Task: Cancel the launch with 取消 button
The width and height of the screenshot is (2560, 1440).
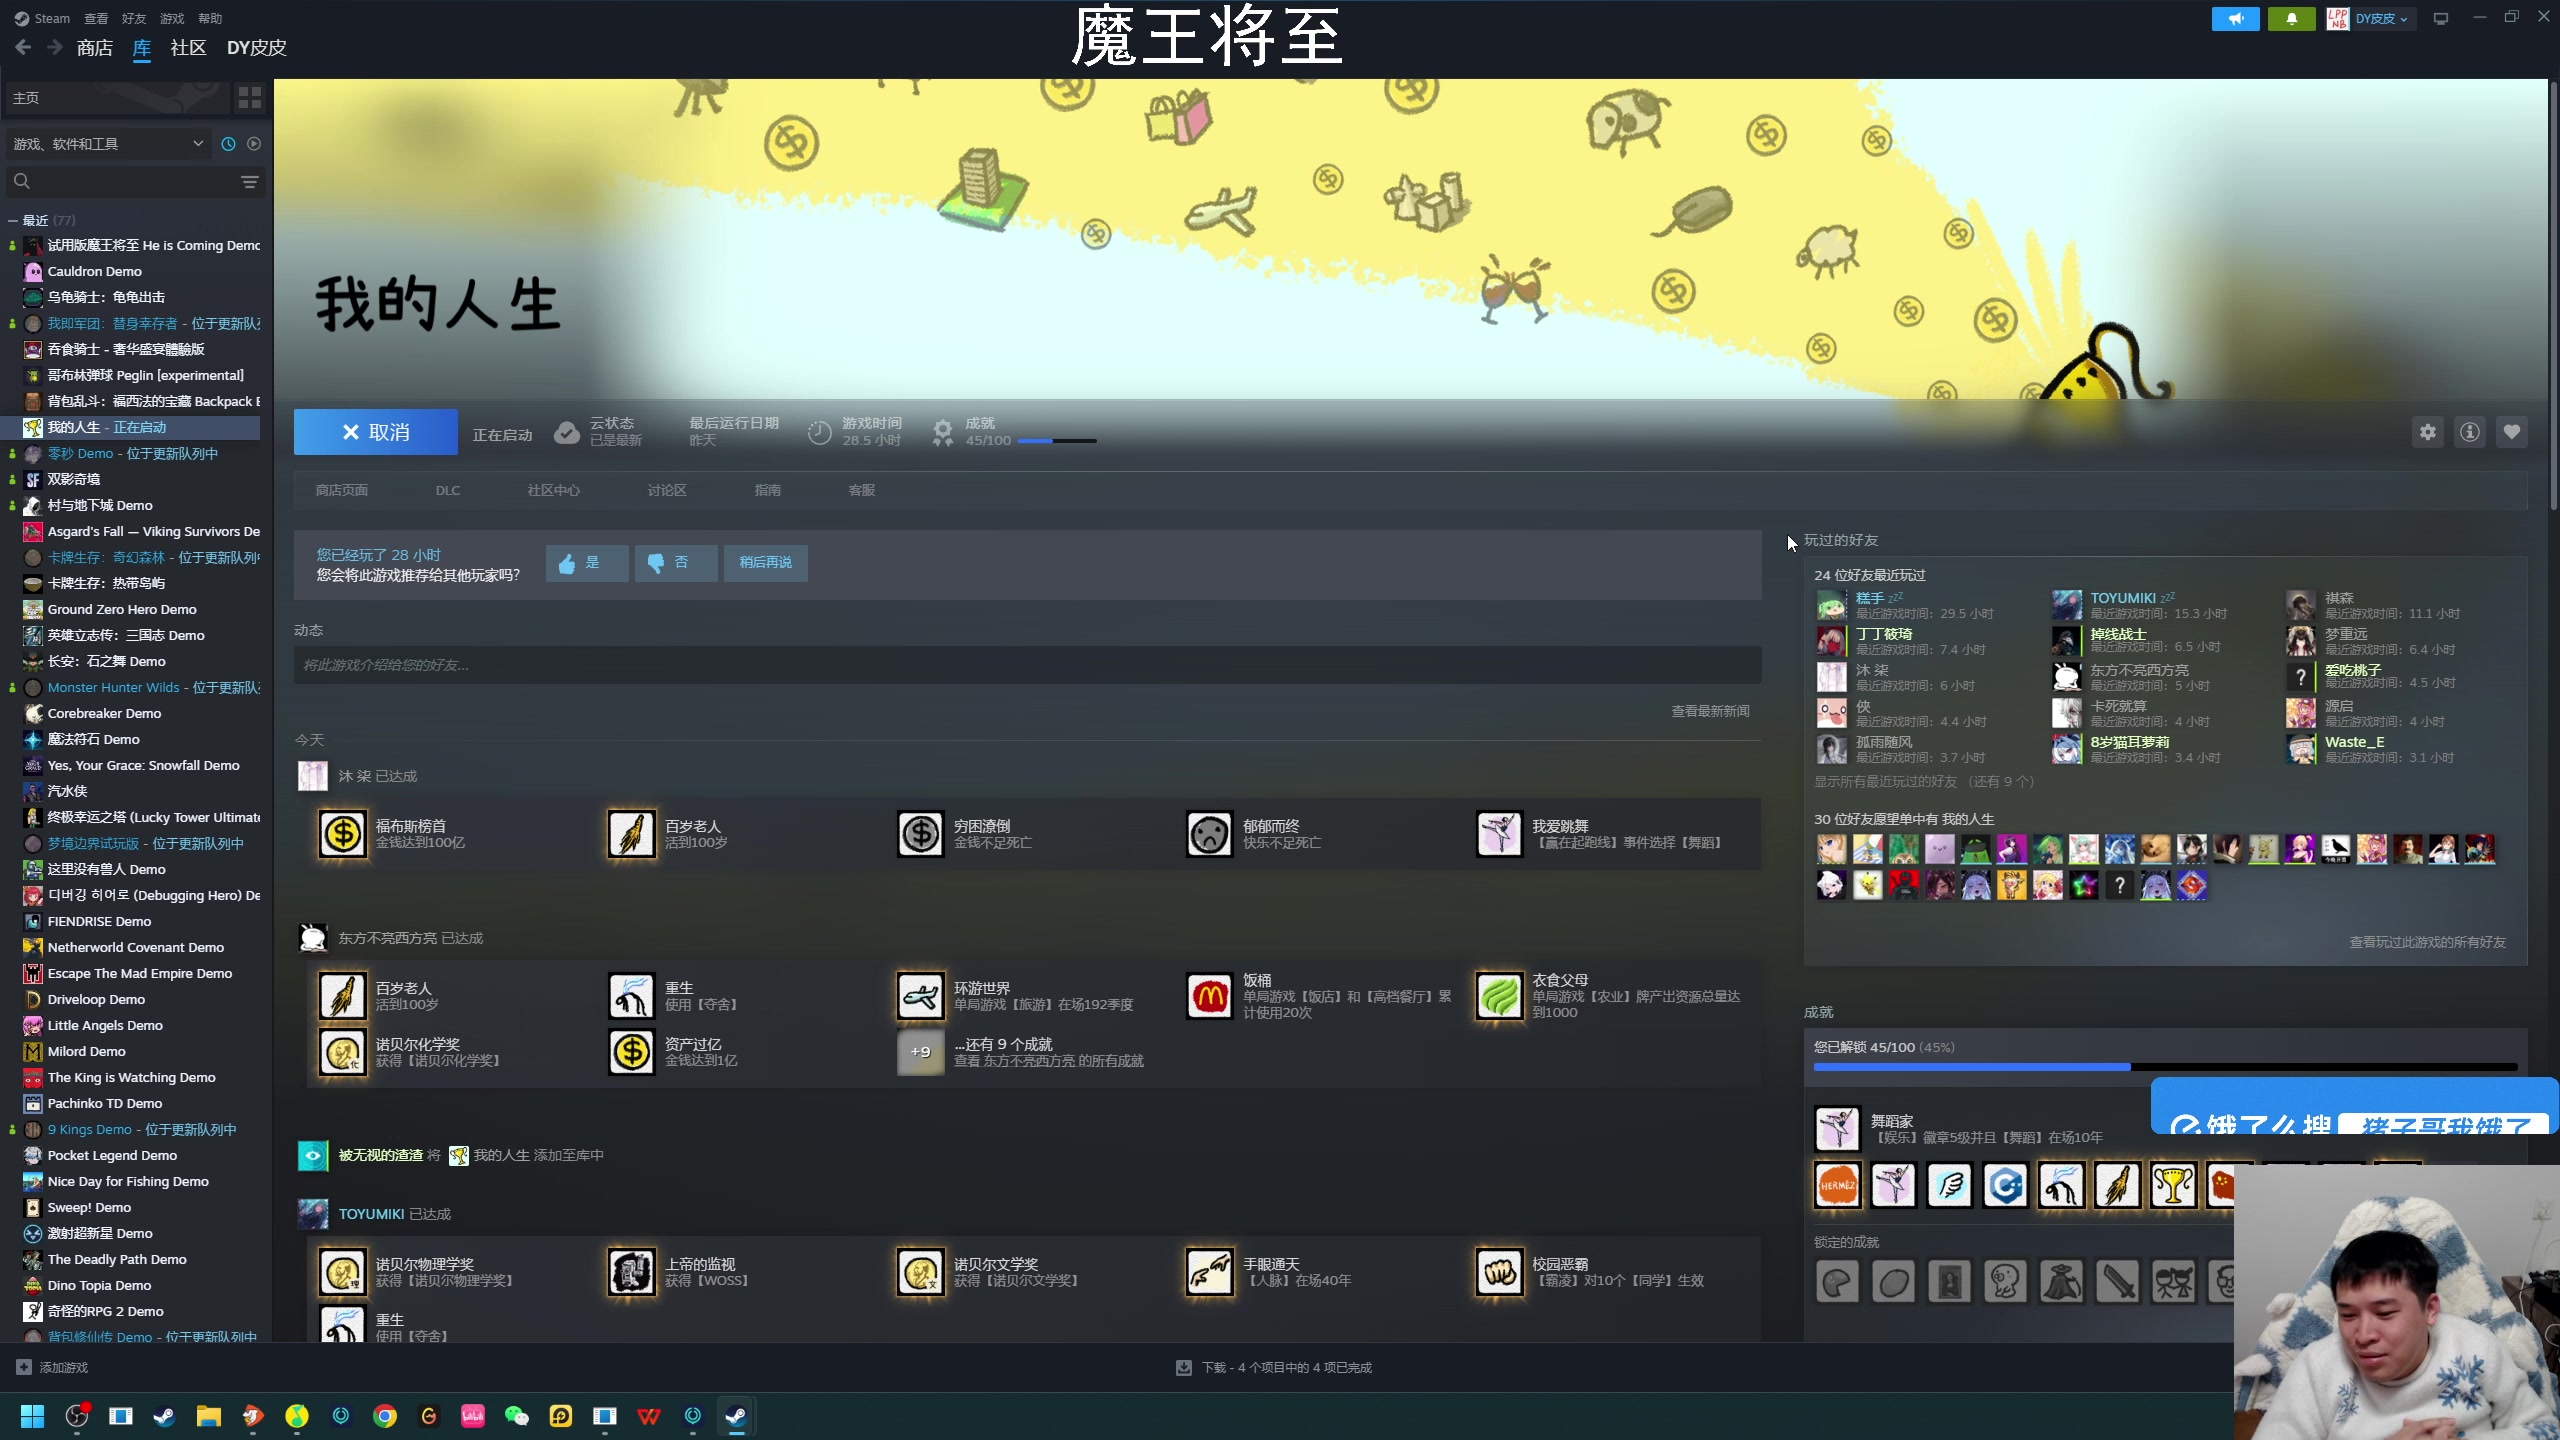Action: [x=376, y=432]
